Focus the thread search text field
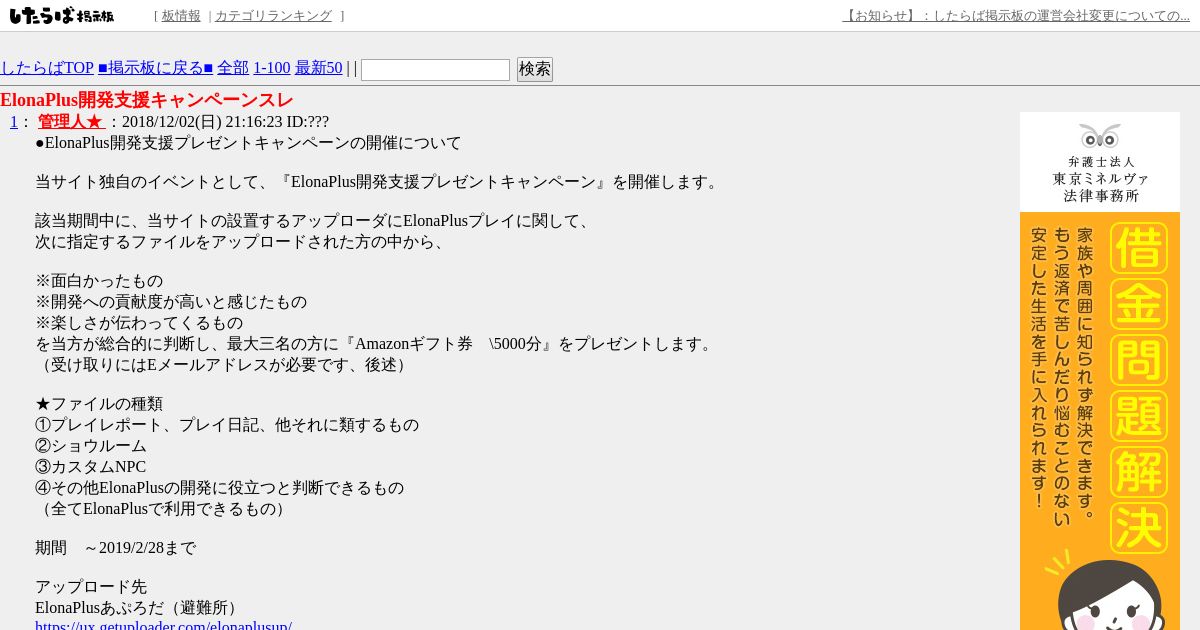Viewport: 1200px width, 630px height. (435, 70)
